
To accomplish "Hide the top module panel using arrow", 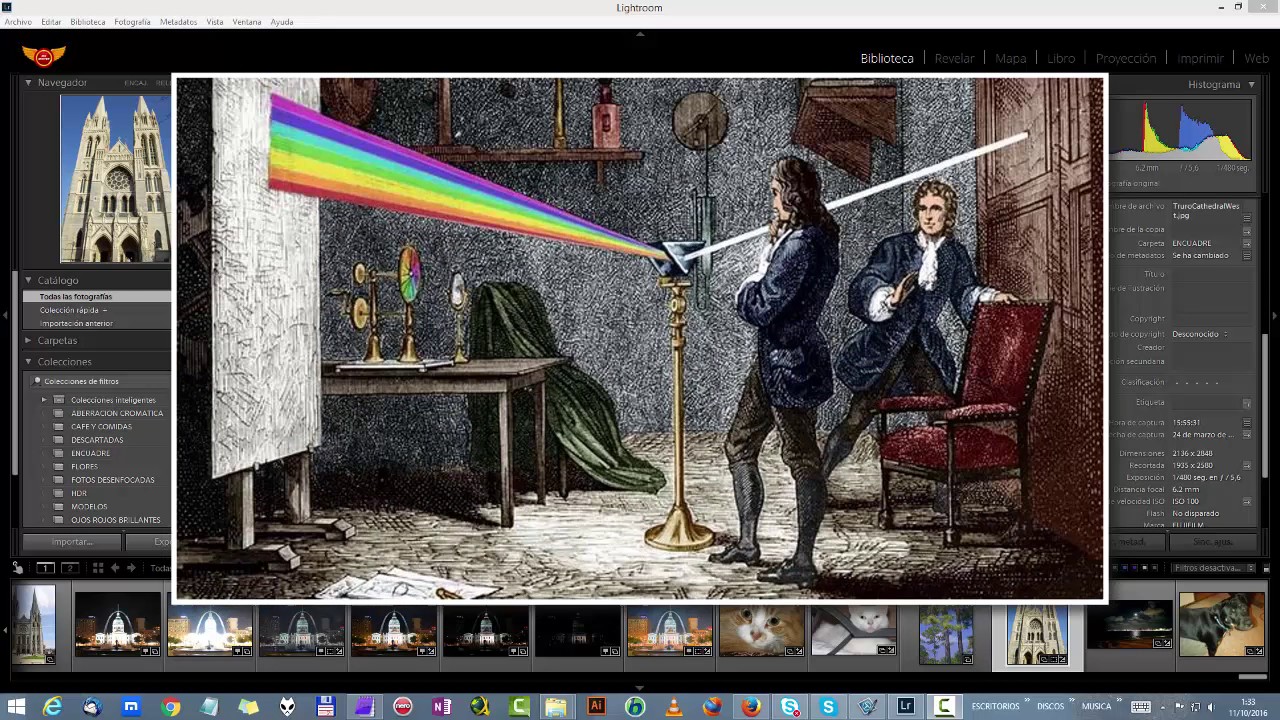I will 640,33.
